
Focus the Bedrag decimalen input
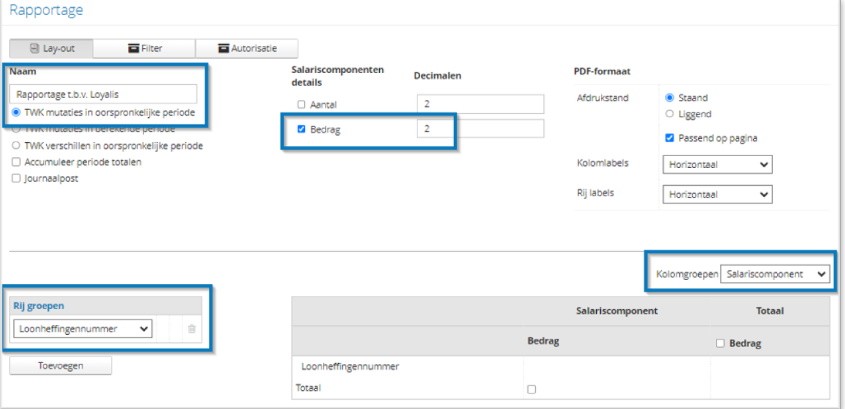(479, 129)
